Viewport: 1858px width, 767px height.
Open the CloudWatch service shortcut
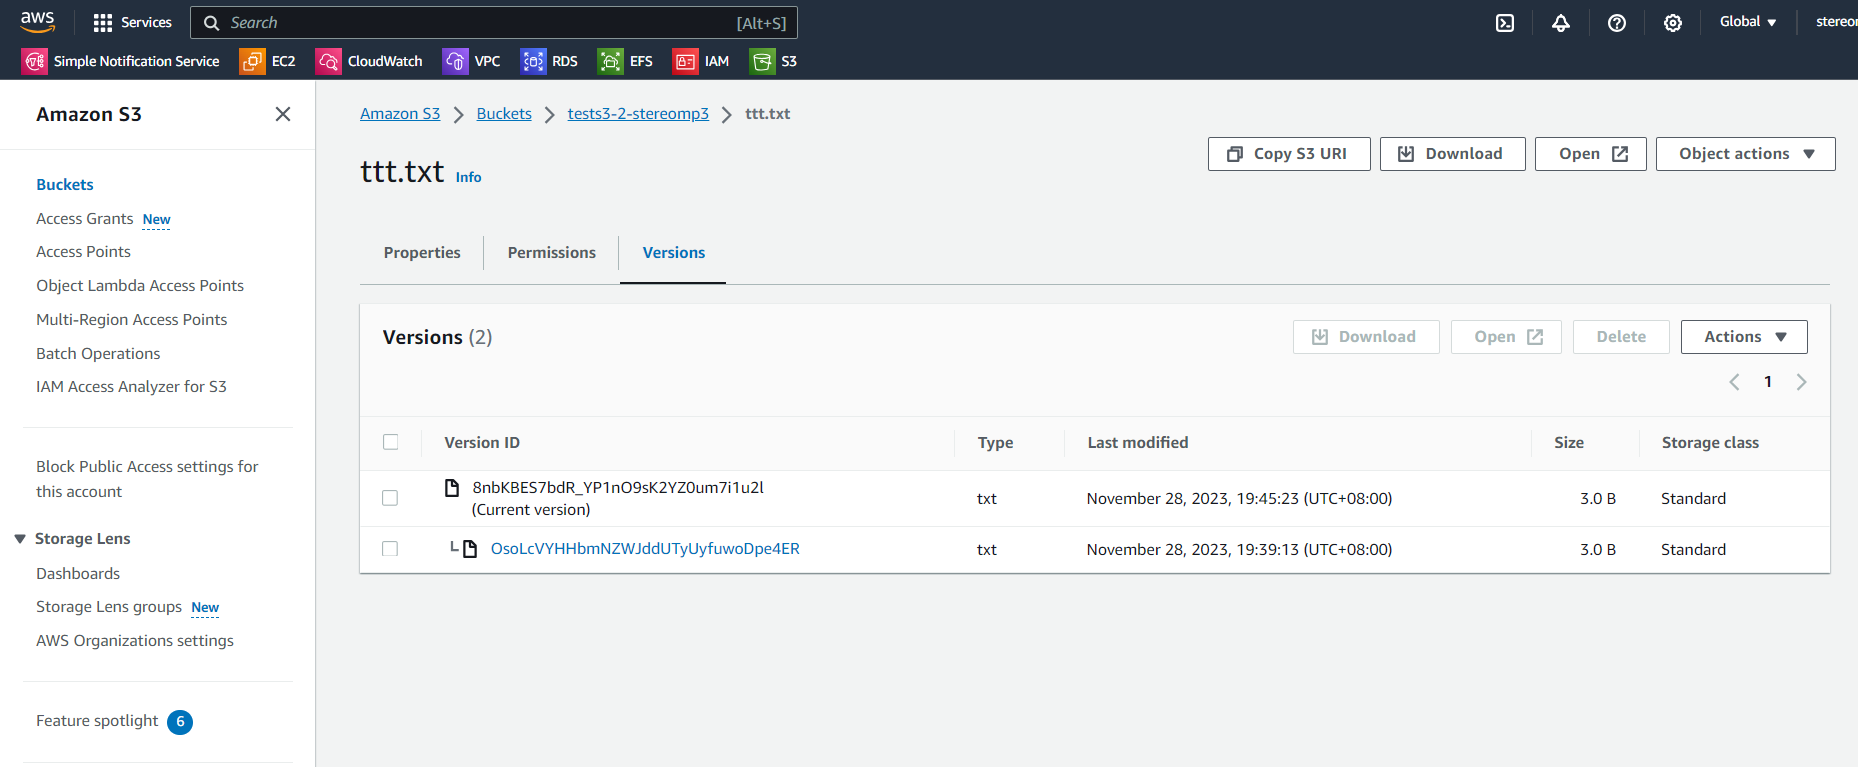[x=369, y=61]
